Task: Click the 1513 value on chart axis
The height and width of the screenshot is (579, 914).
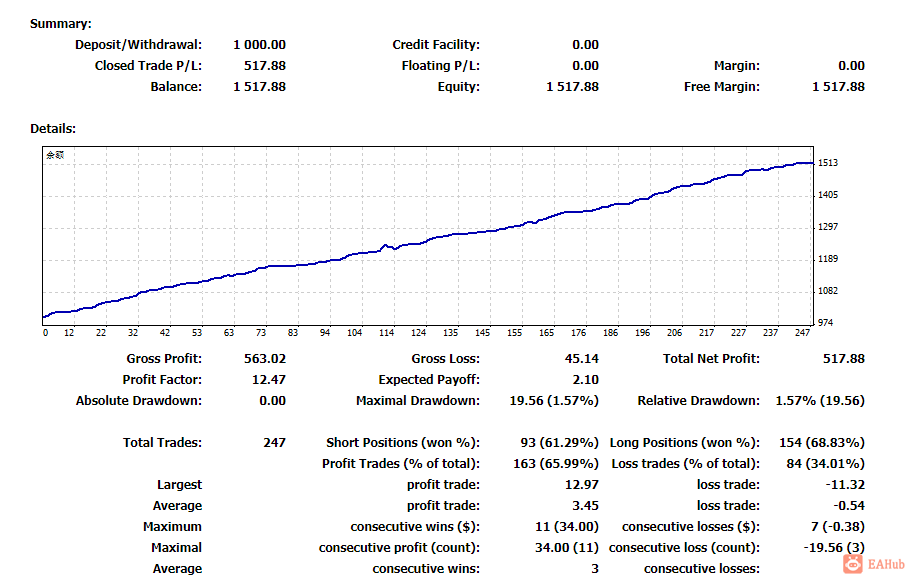Action: tap(828, 163)
